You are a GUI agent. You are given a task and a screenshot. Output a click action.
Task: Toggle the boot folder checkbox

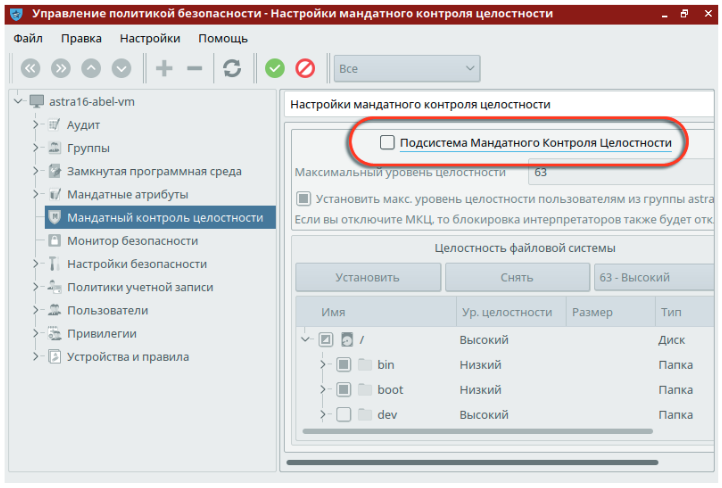coord(343,389)
